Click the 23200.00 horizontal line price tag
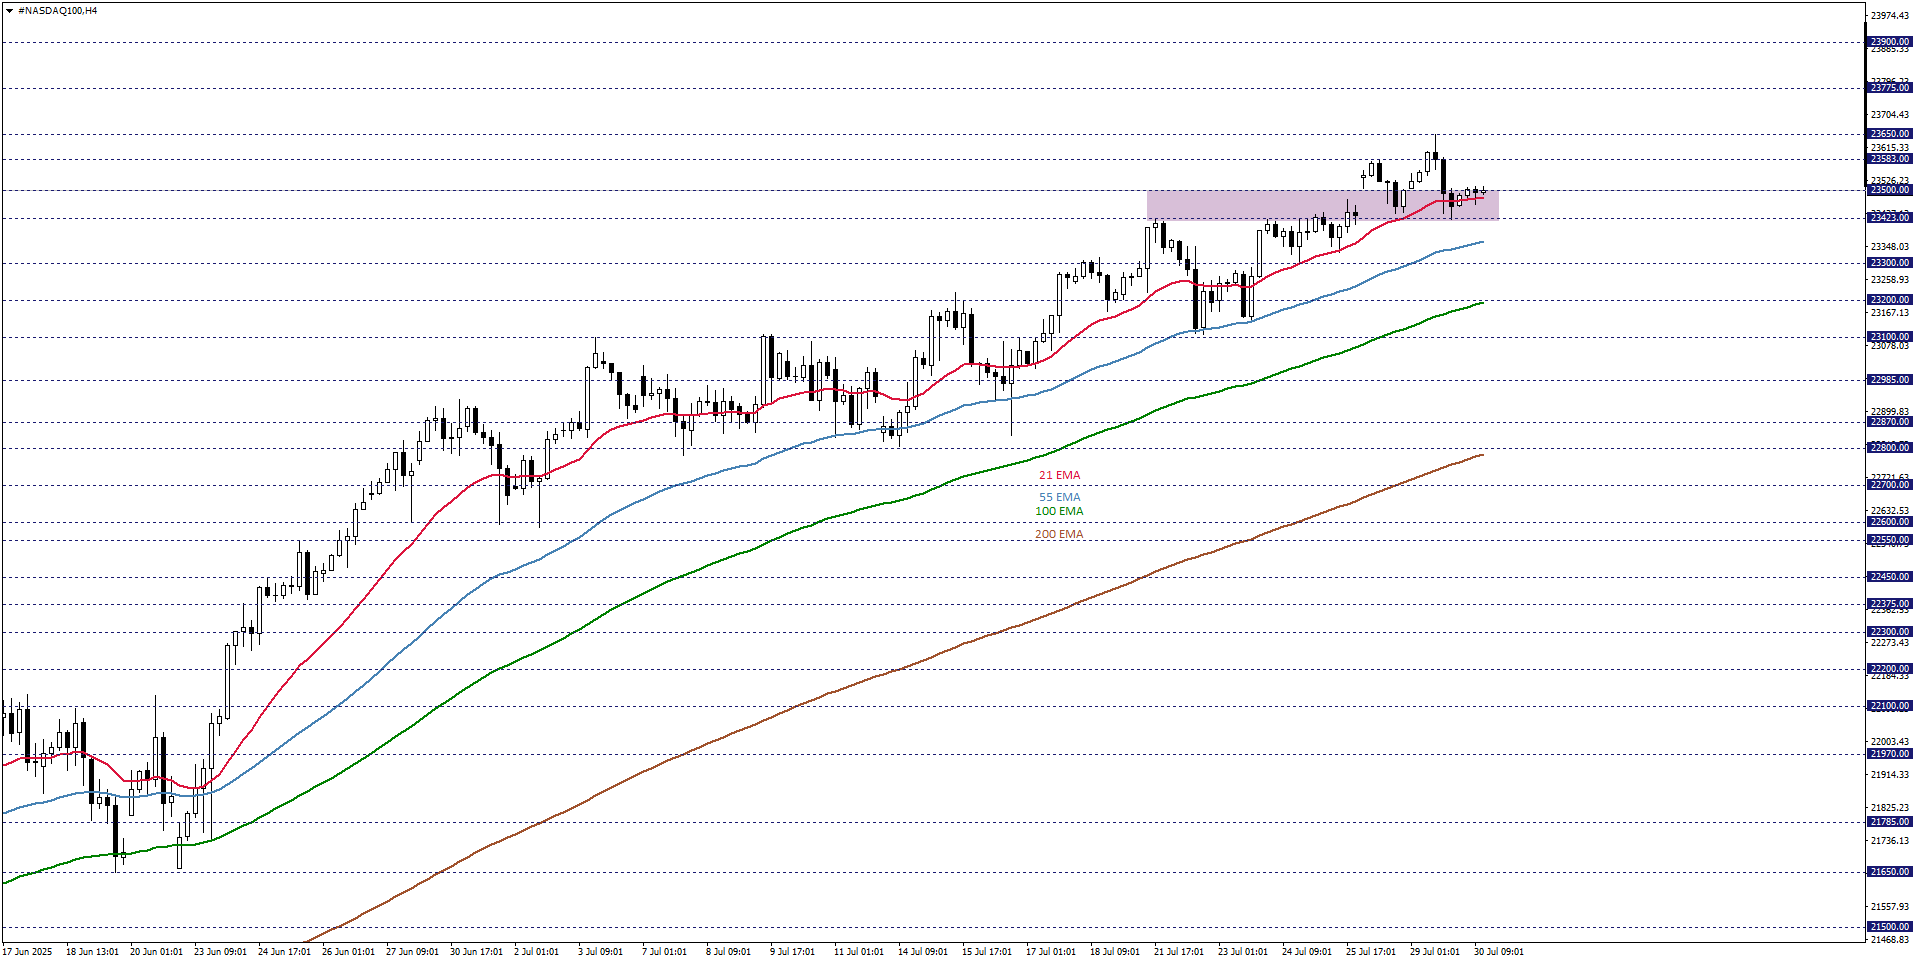This screenshot has width=1916, height=963. [x=1890, y=300]
